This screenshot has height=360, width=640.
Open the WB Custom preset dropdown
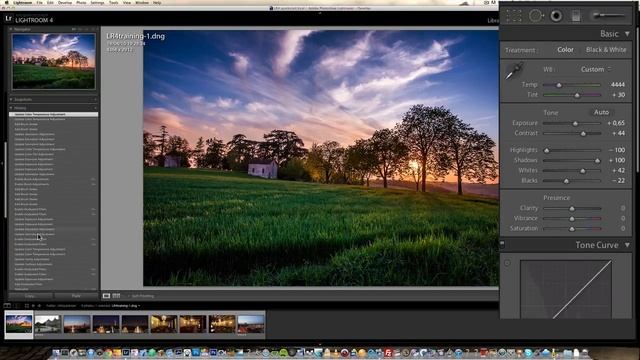pos(596,69)
